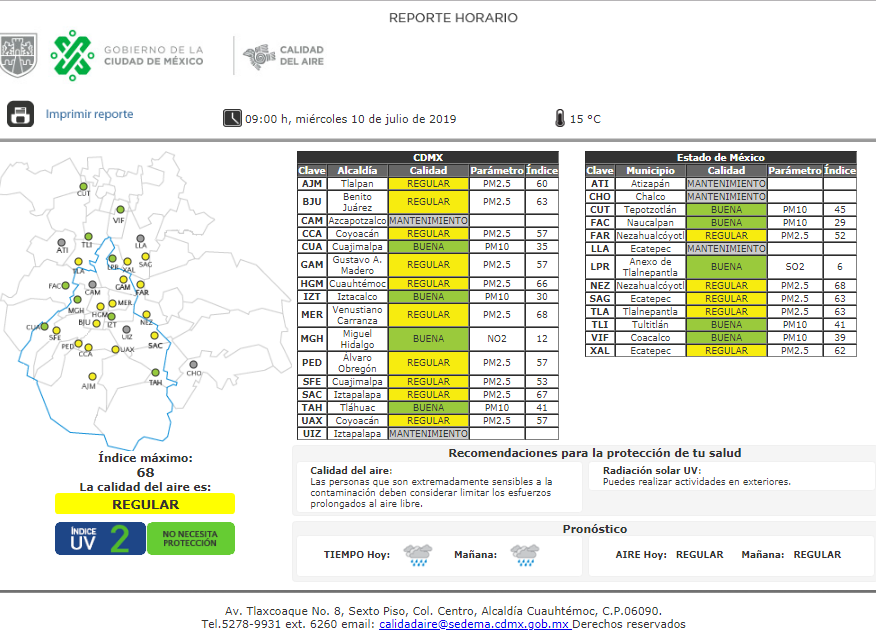Select the FAC station marker on the map
The image size is (876, 640).
coord(65,285)
